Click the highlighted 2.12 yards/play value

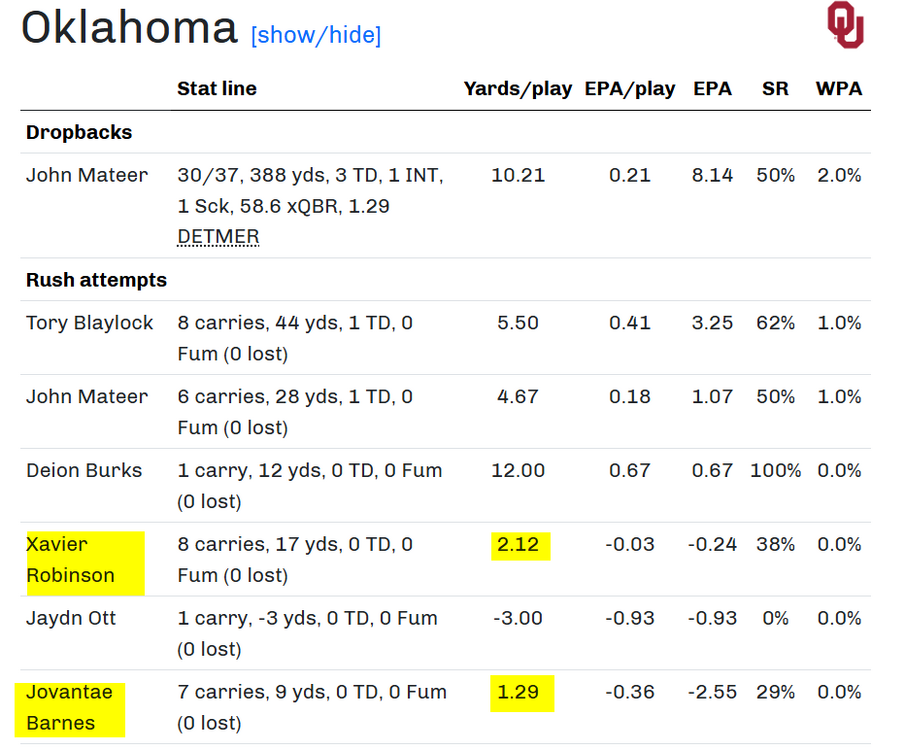click(x=518, y=545)
